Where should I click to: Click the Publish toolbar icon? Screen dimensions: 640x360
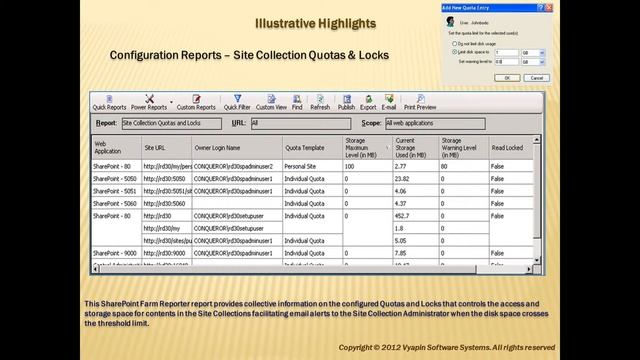coord(347,102)
